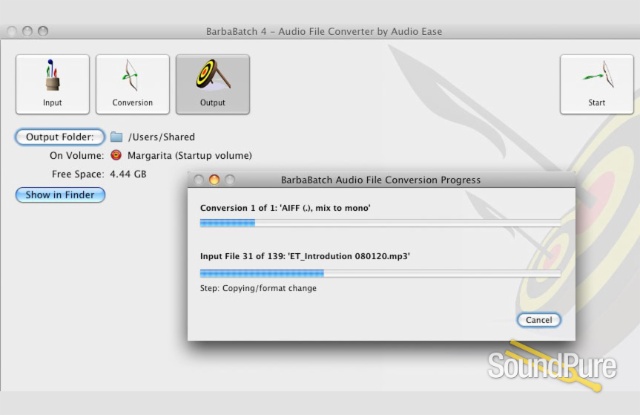The height and width of the screenshot is (415, 640).
Task: Choose a new Output Folder
Action: [x=59, y=137]
